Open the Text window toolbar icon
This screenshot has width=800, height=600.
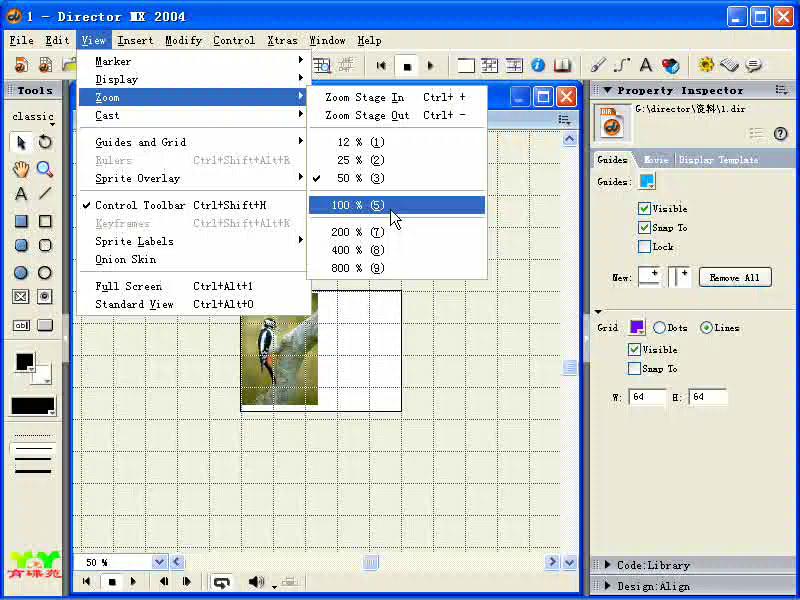(646, 65)
